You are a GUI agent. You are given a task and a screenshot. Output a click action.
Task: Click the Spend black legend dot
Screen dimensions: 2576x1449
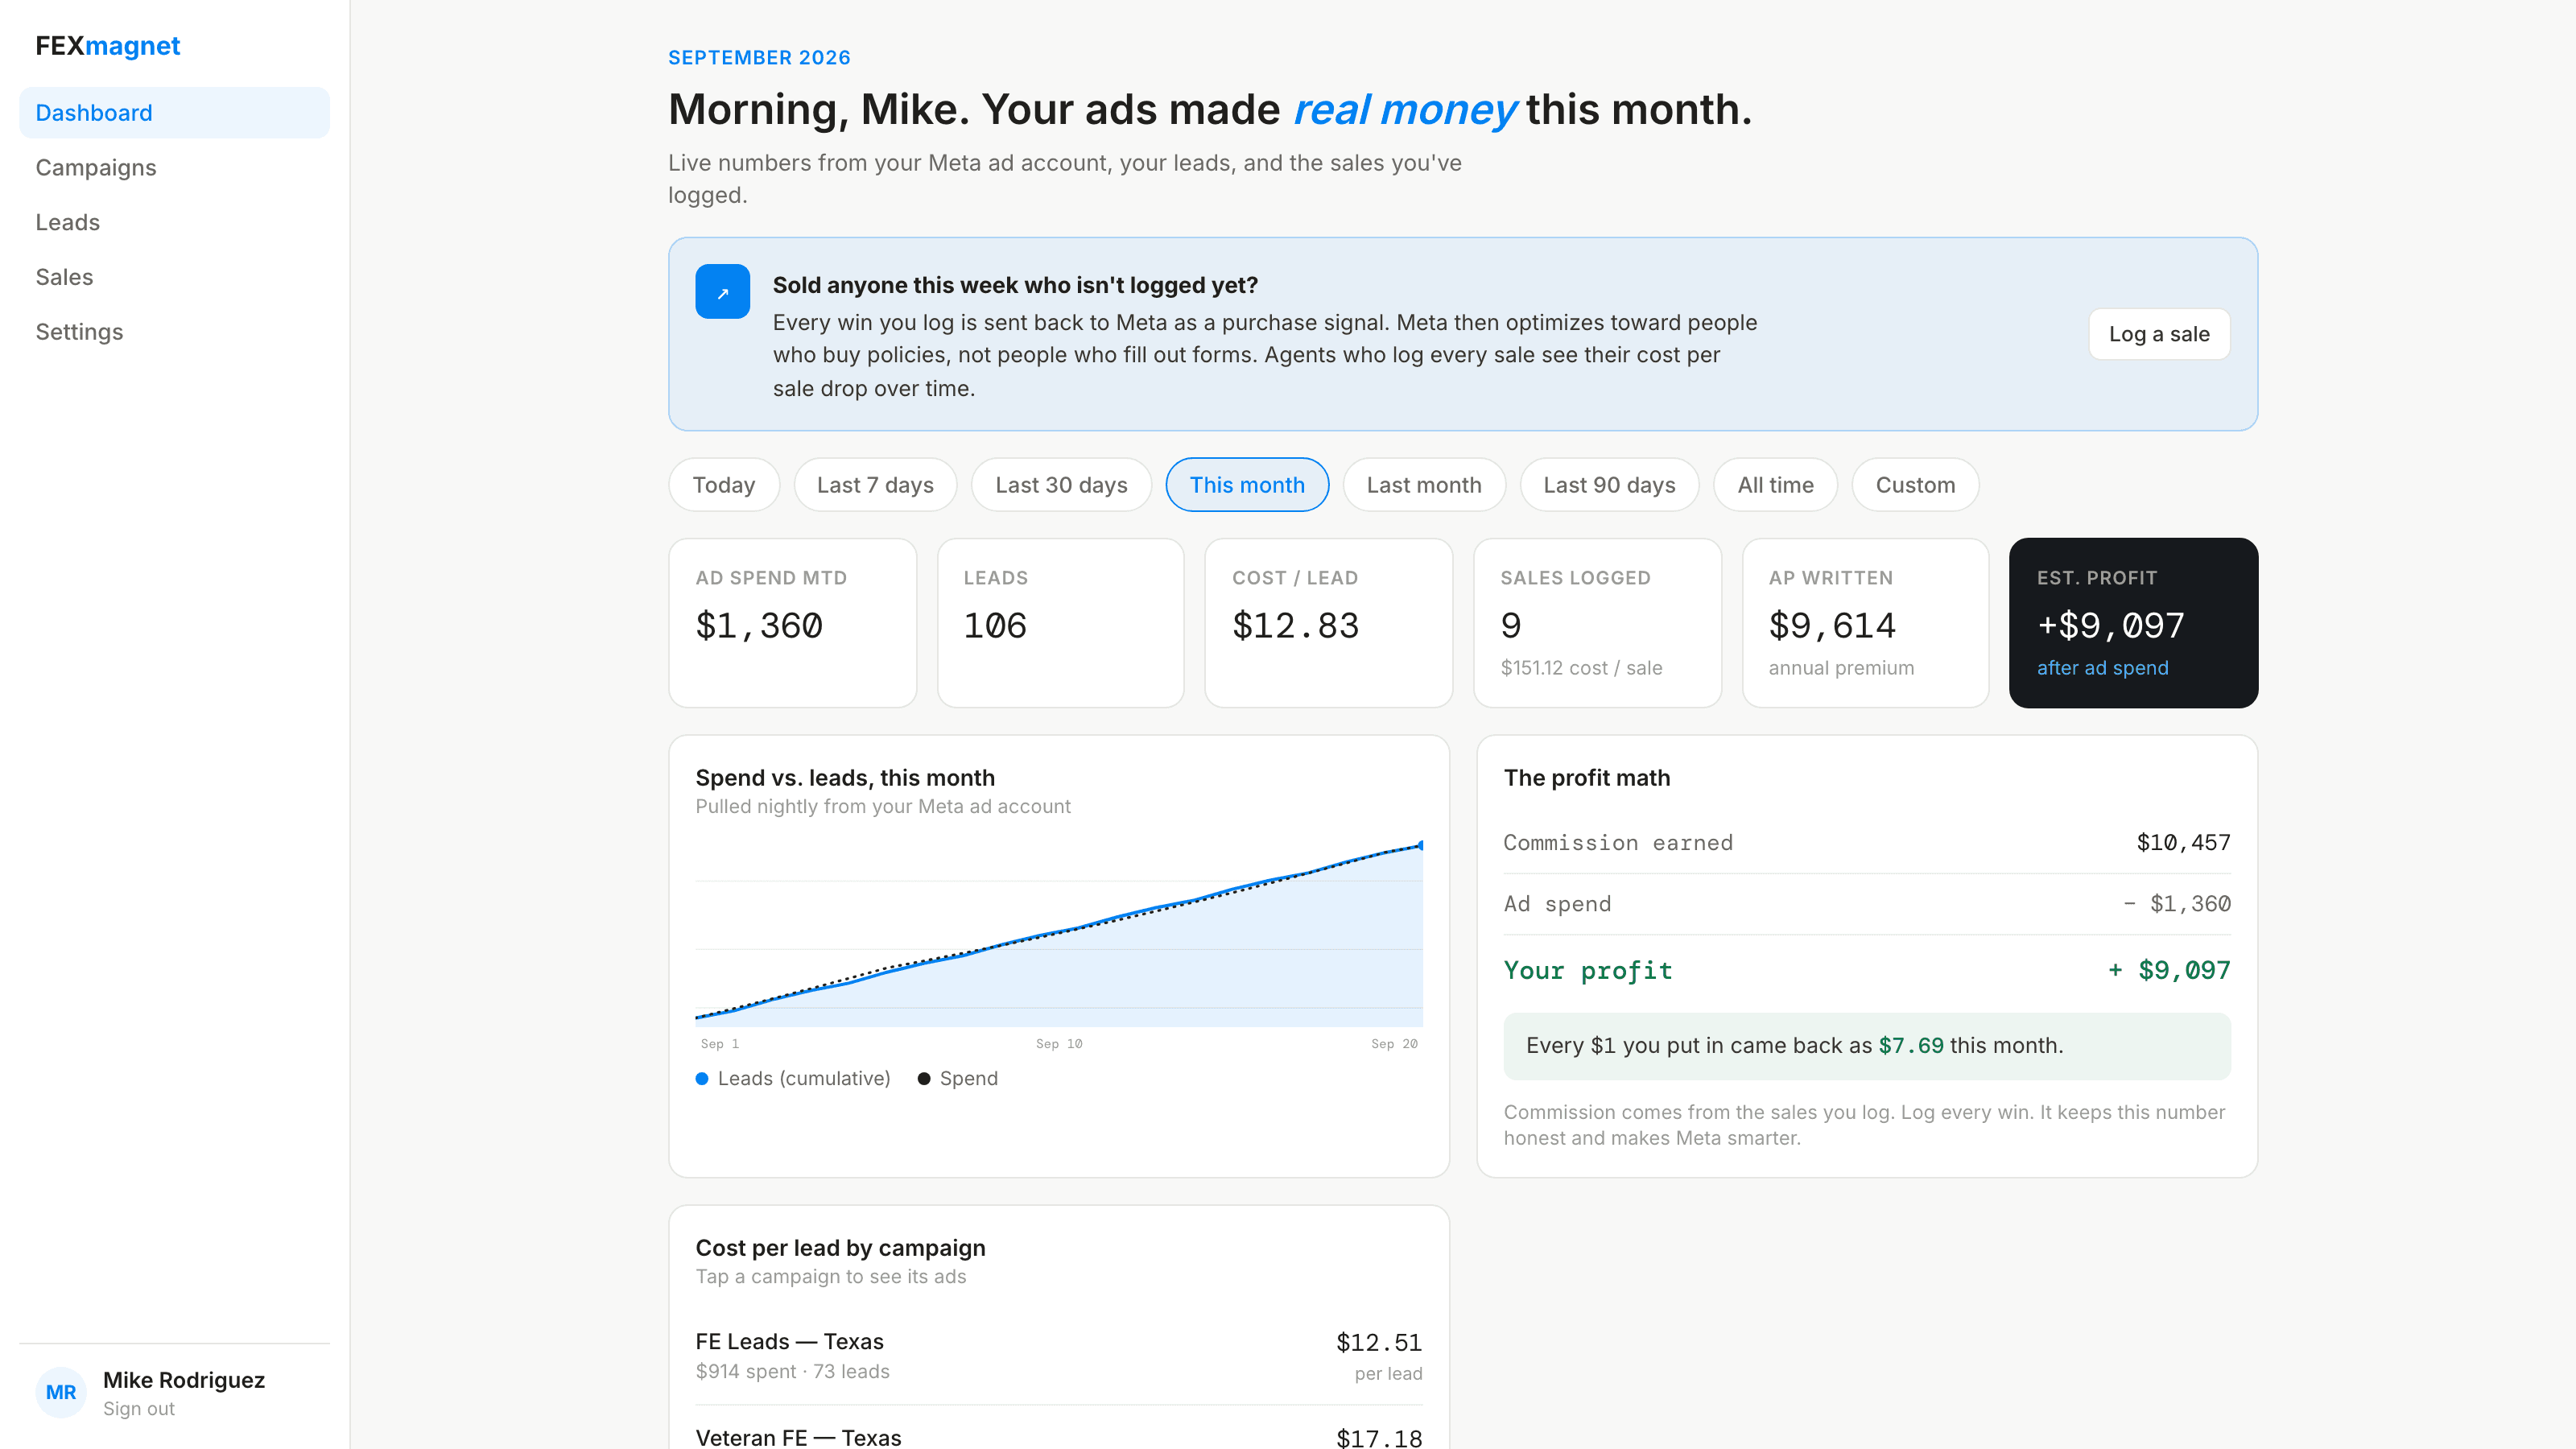(x=924, y=1078)
